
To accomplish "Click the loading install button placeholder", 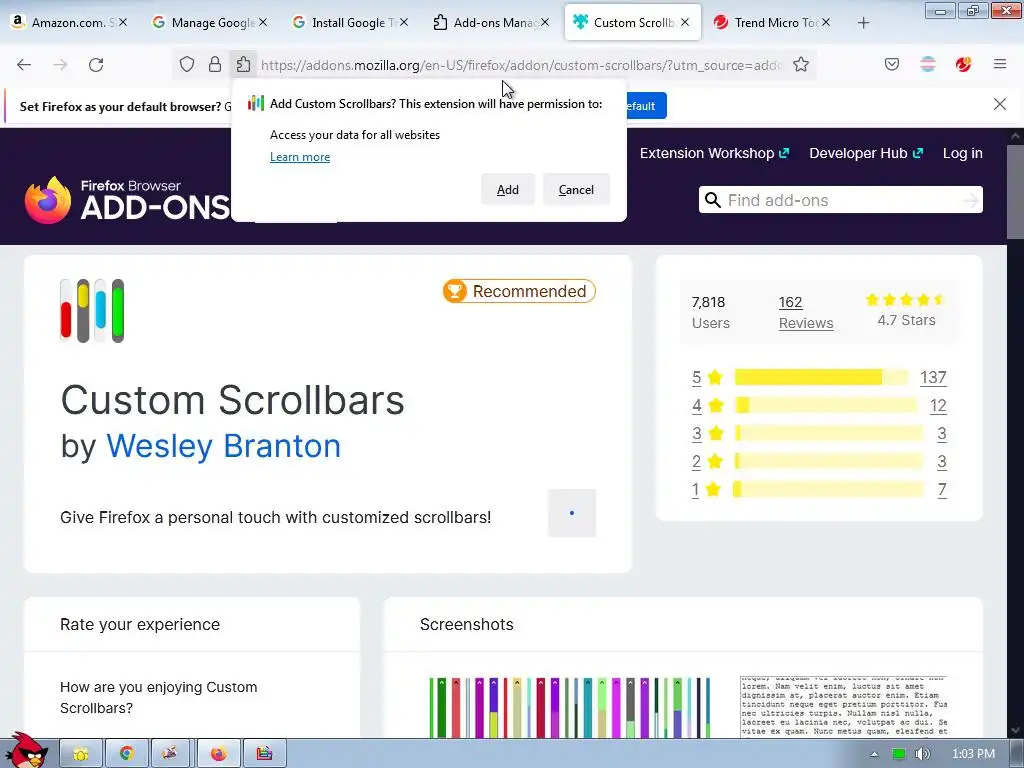I will coord(571,513).
